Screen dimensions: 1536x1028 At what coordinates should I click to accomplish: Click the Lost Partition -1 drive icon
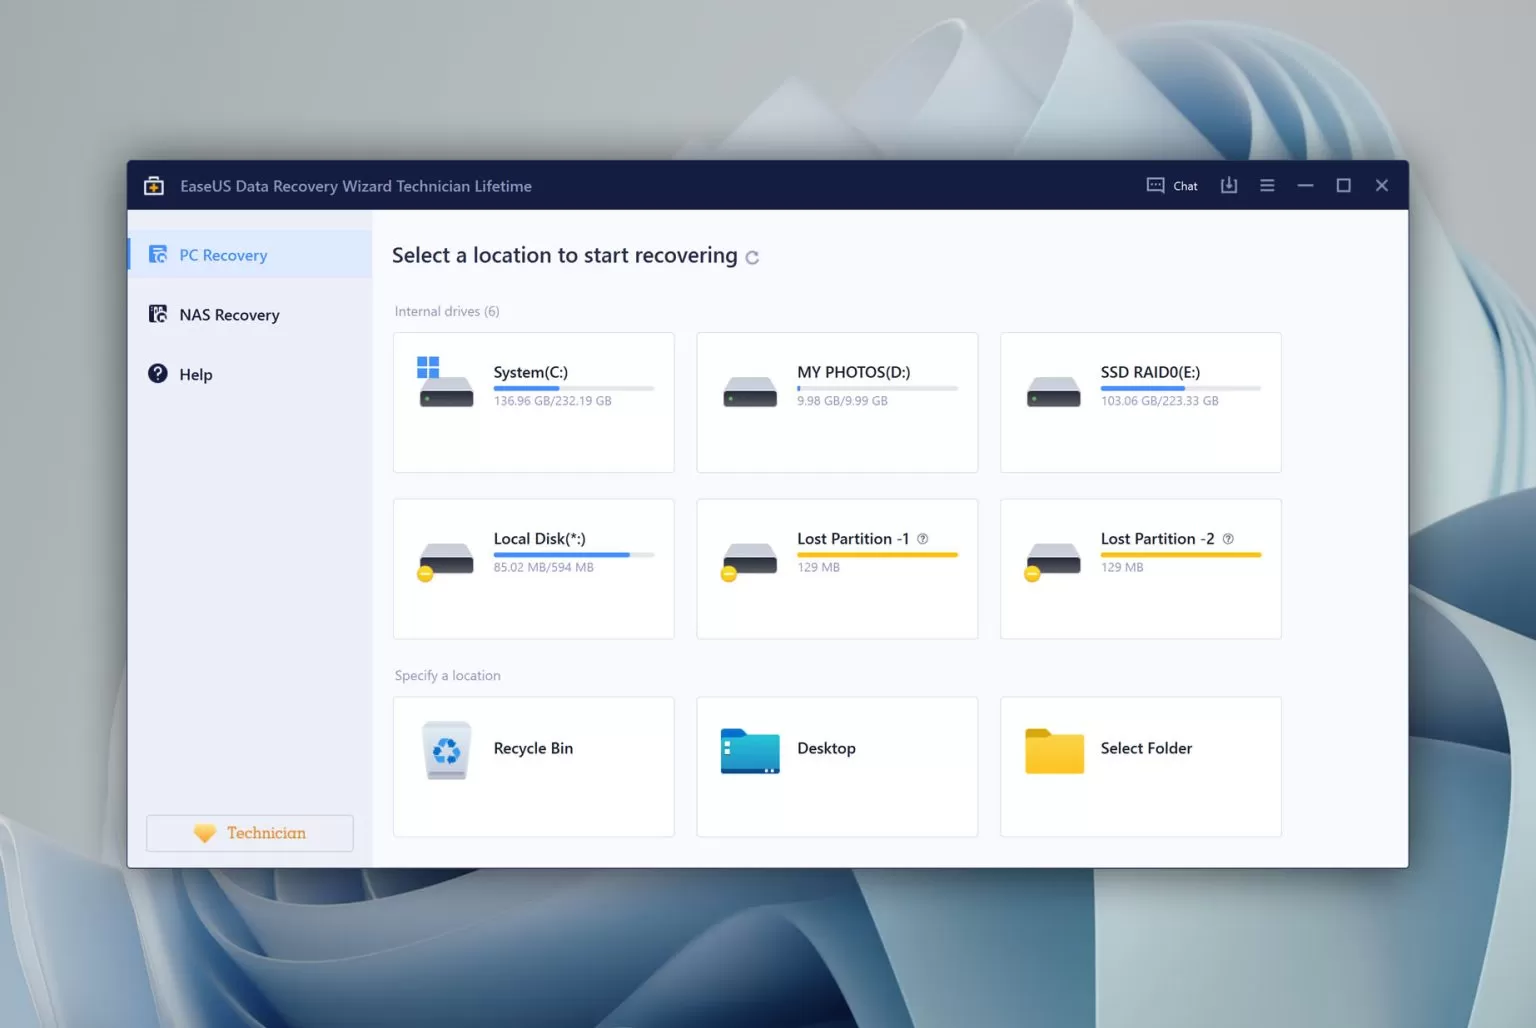749,561
